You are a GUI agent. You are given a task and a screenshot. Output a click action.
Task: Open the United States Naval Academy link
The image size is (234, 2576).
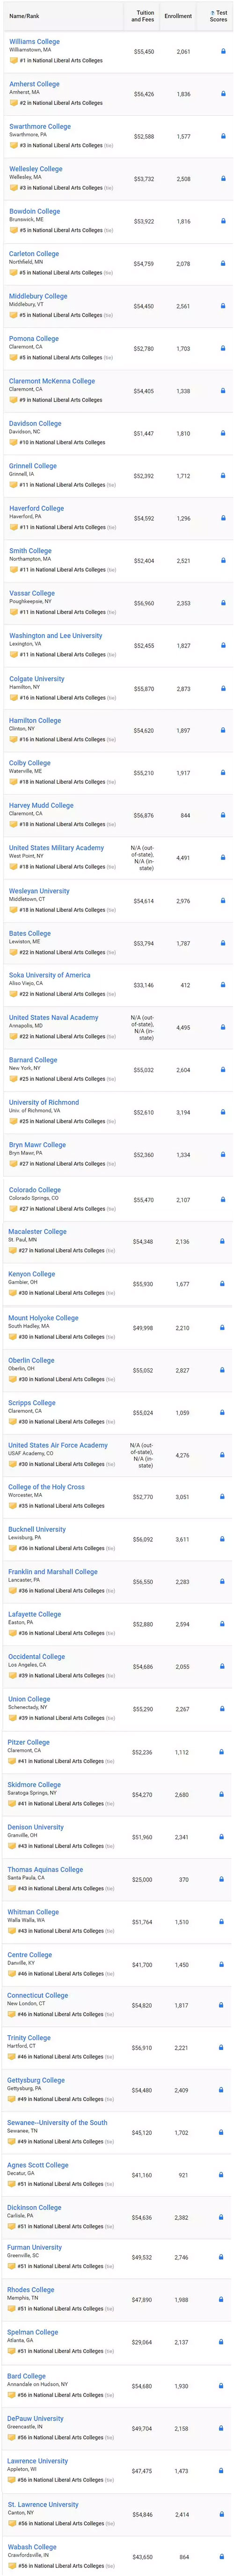[54, 1018]
